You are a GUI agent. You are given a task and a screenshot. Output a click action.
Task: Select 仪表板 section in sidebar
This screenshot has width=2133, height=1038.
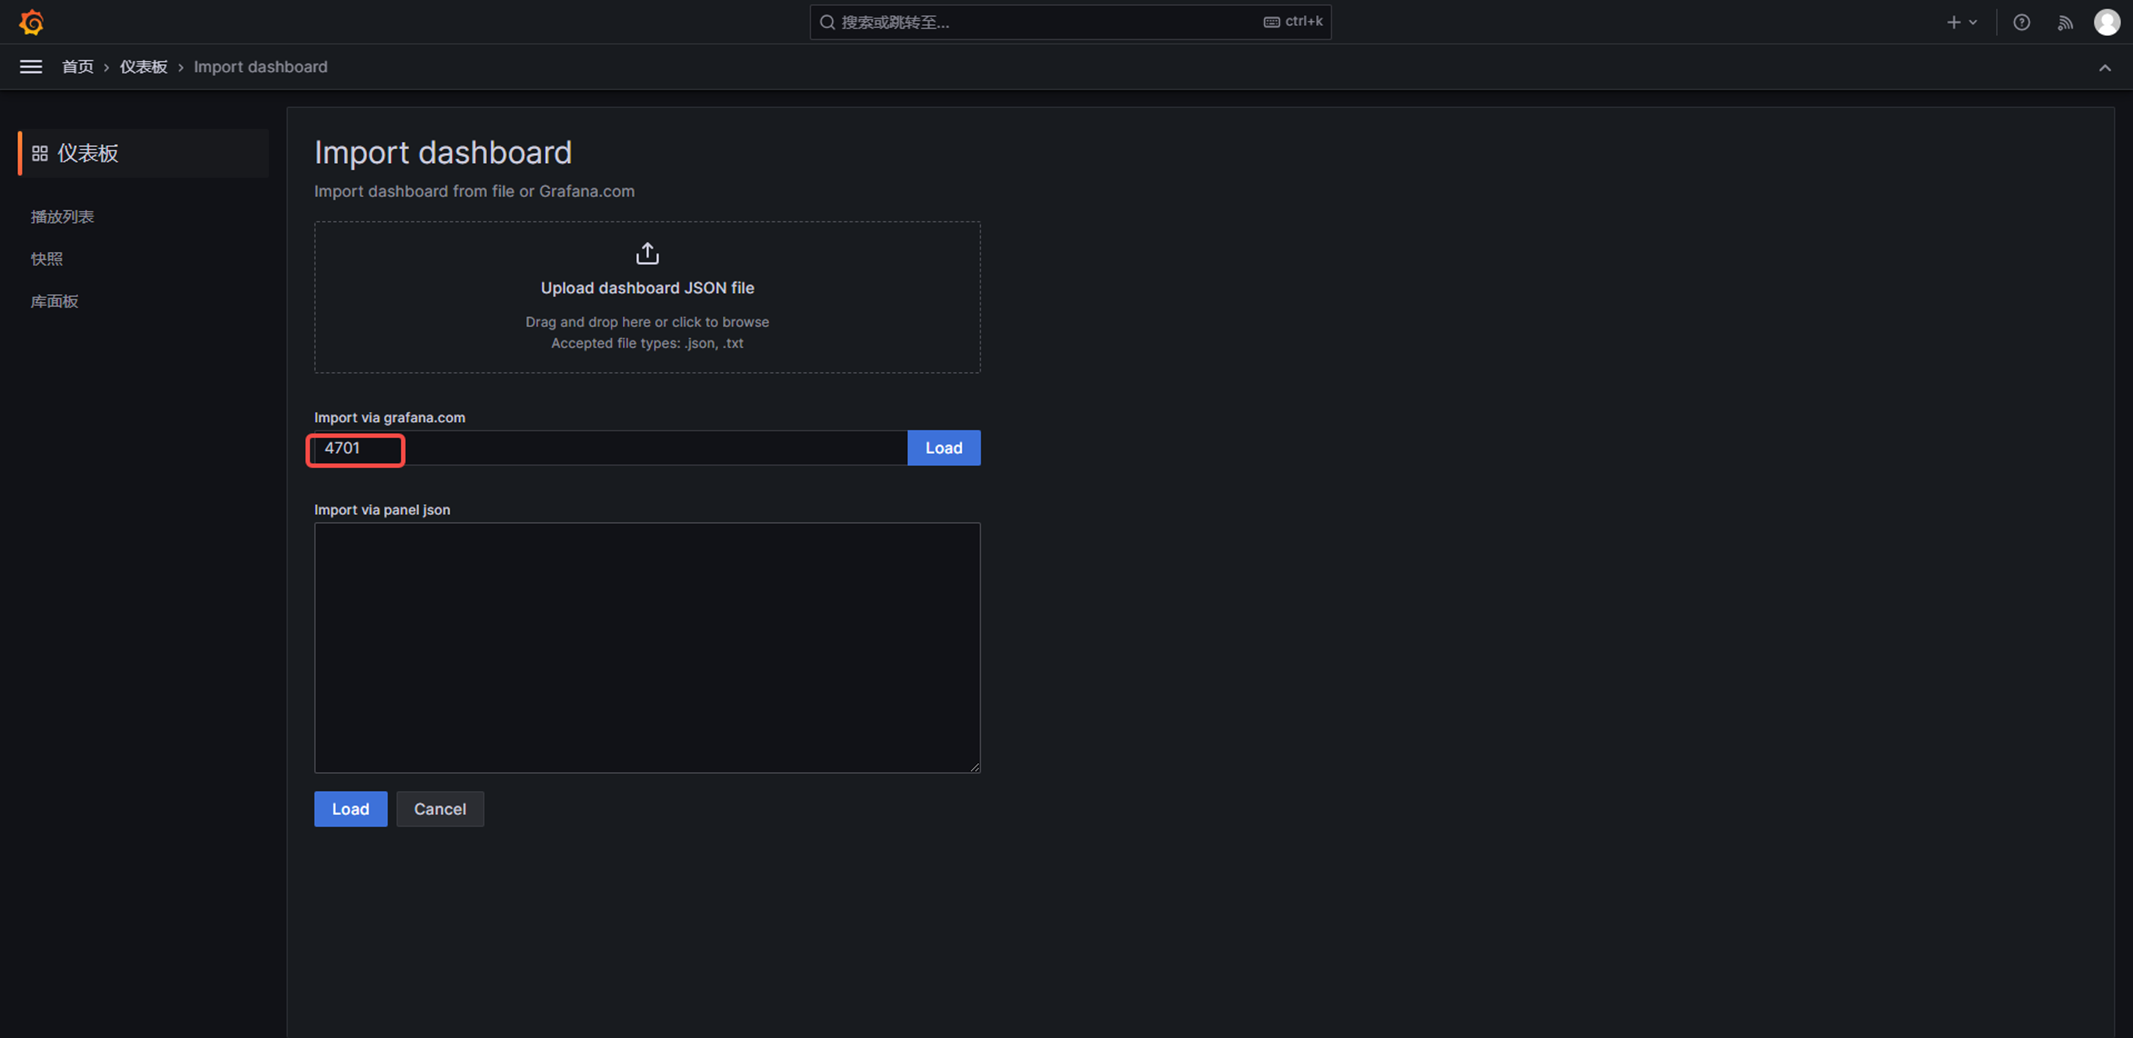click(x=144, y=153)
